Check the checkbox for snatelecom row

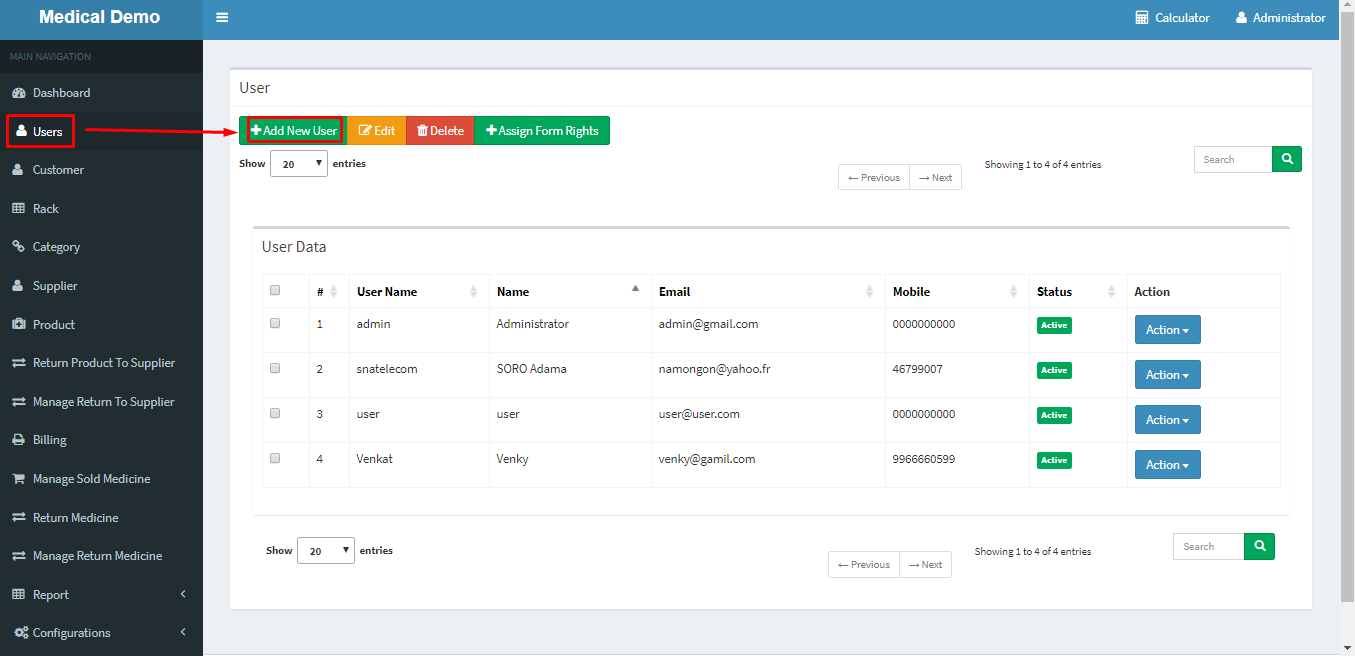pos(275,368)
